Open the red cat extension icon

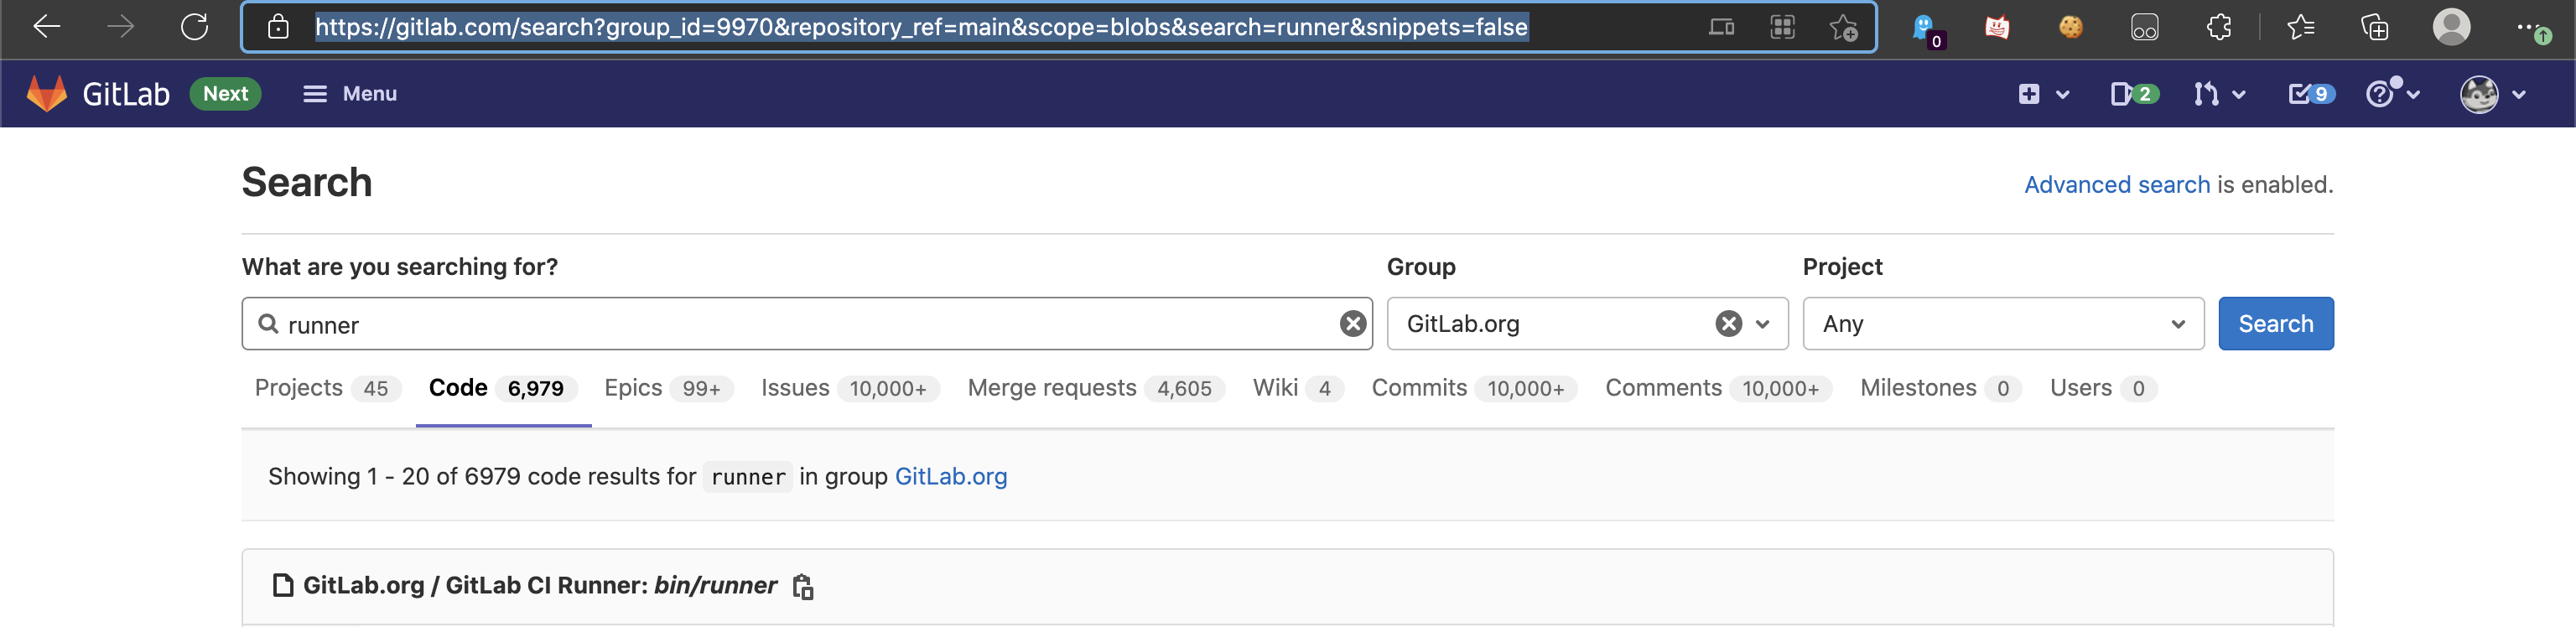pos(1996,27)
